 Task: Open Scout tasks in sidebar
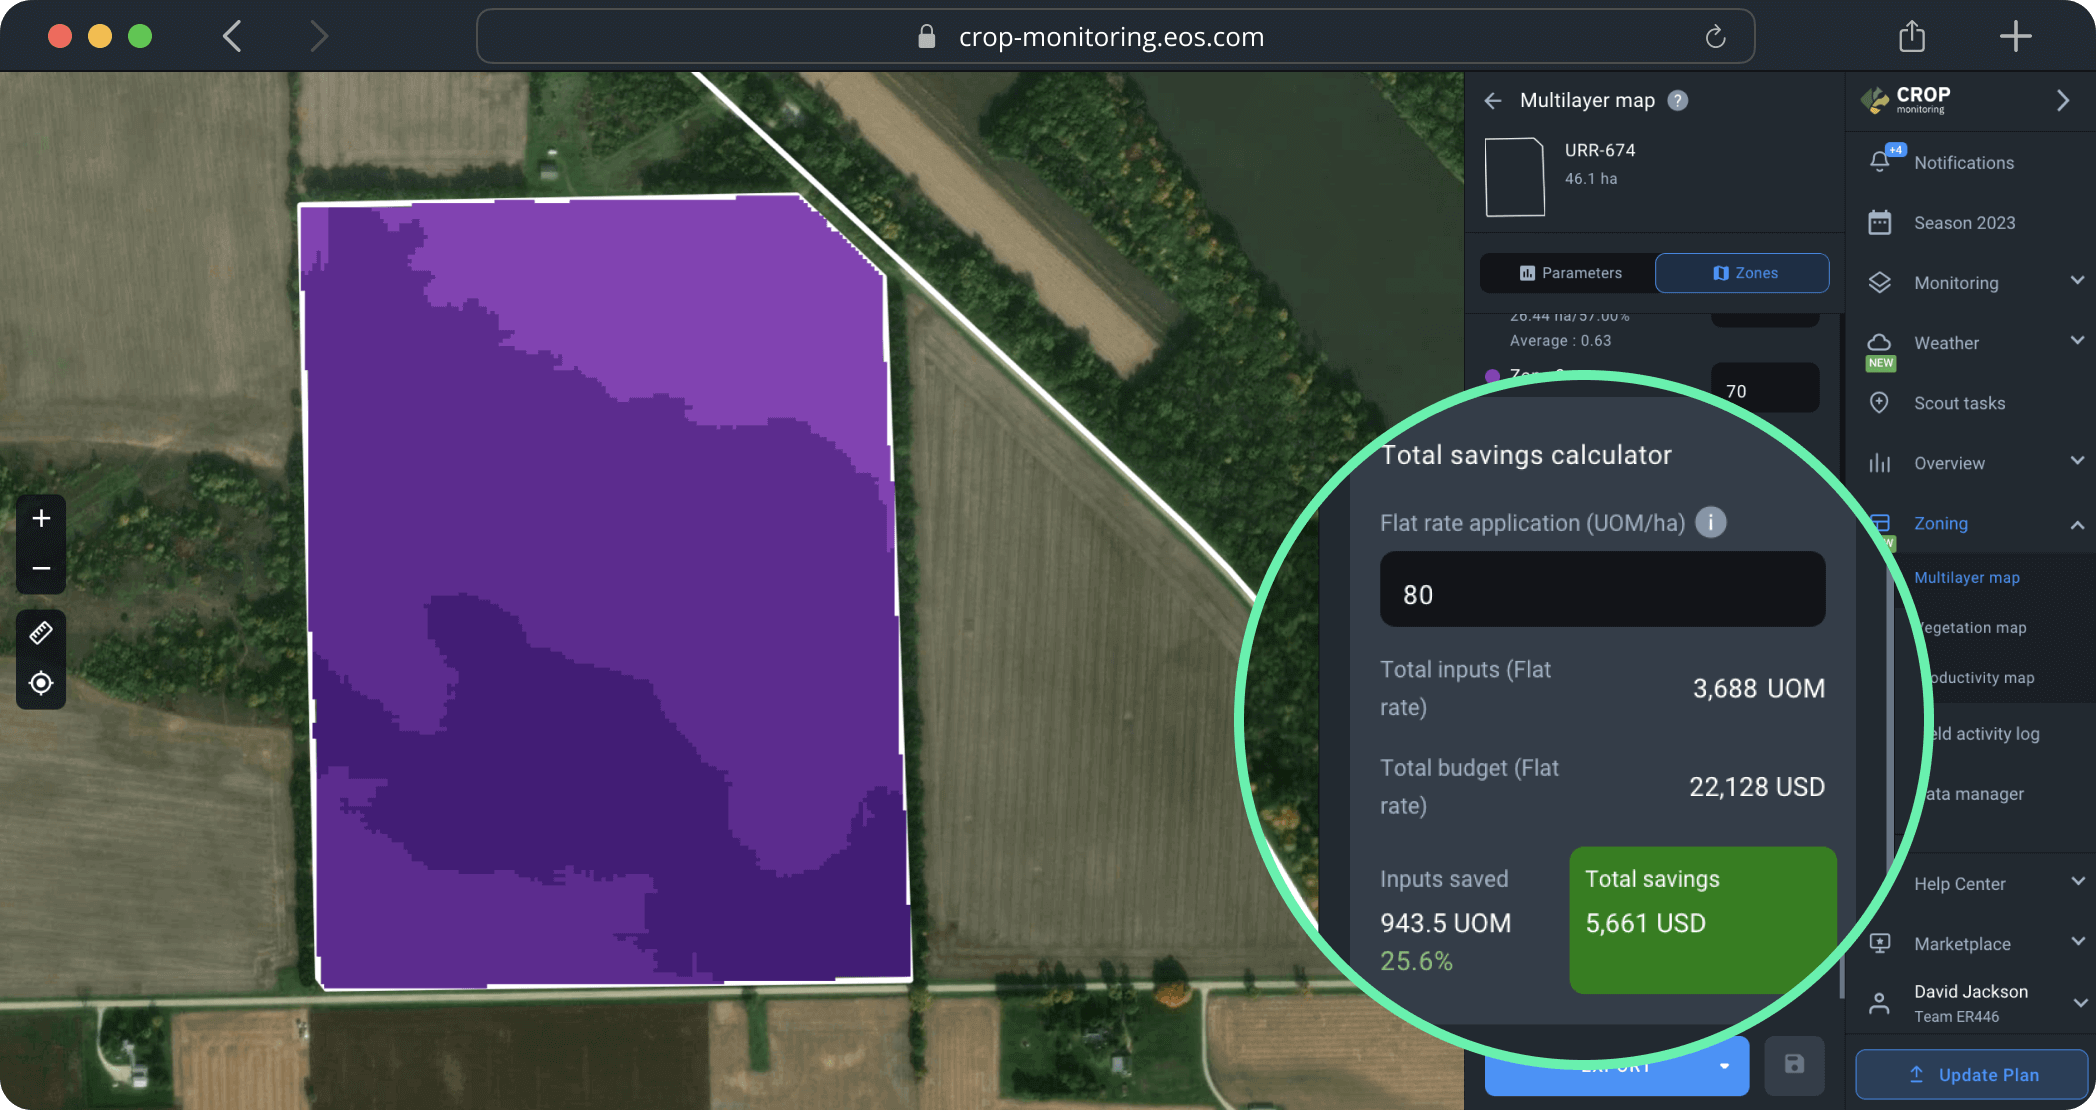1958,403
